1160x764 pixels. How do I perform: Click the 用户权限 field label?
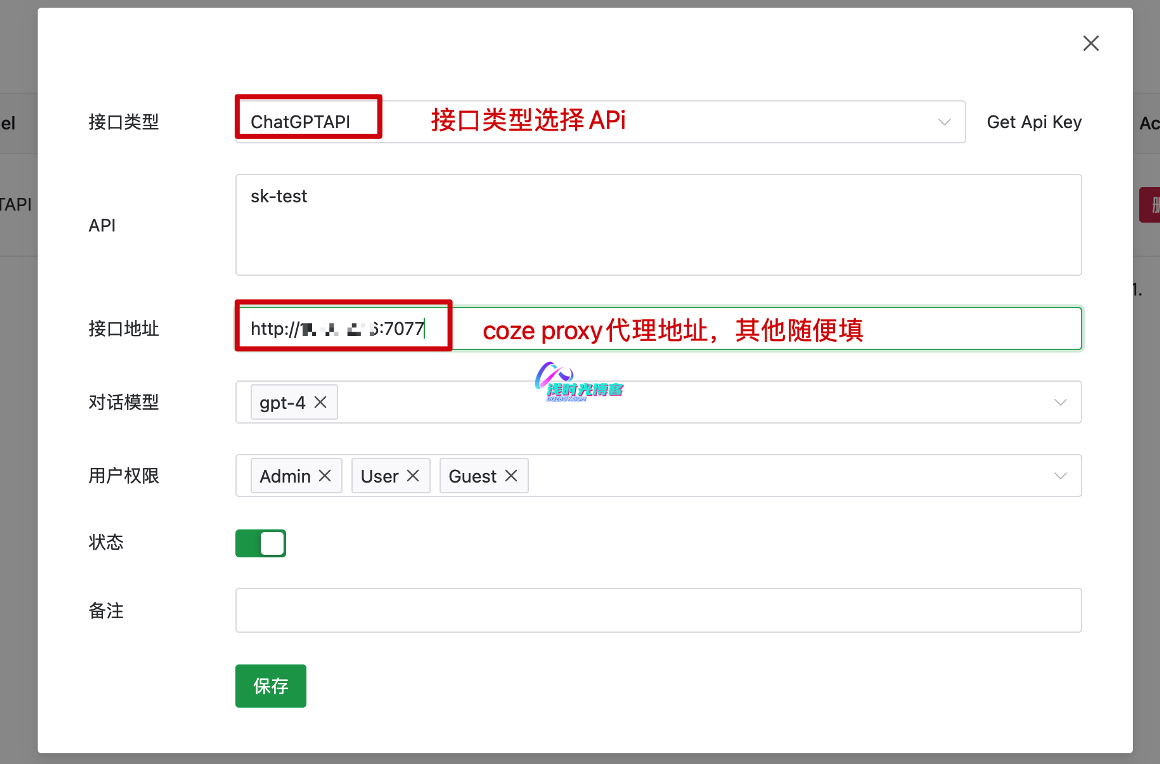[124, 476]
